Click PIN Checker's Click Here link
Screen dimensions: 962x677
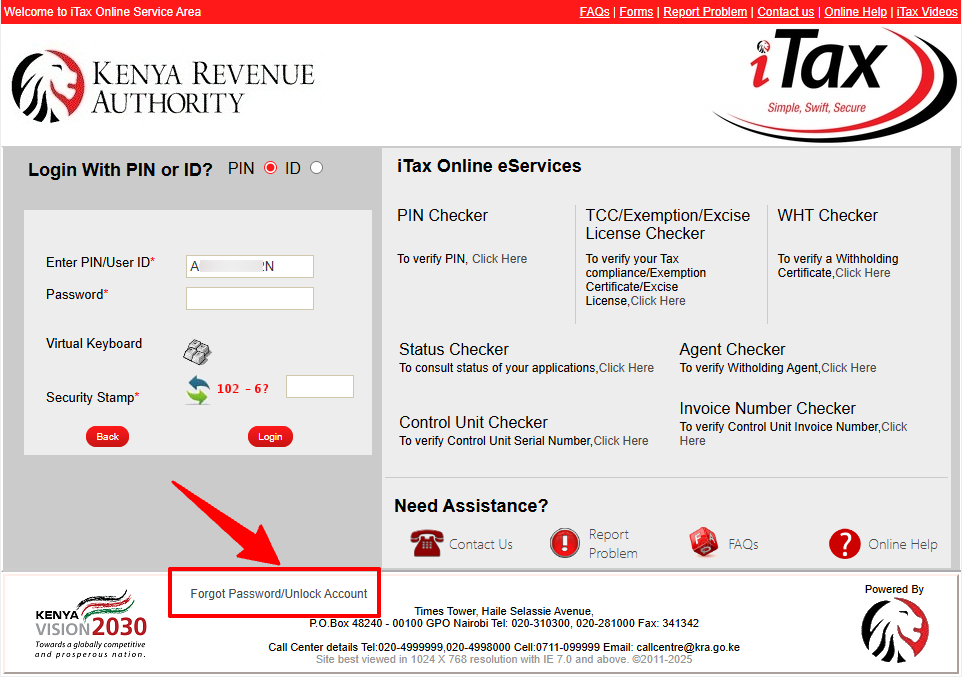(499, 259)
